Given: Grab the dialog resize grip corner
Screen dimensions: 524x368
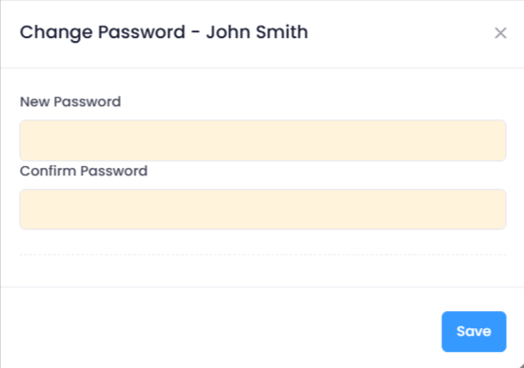Looking at the screenshot, I should [520, 365].
